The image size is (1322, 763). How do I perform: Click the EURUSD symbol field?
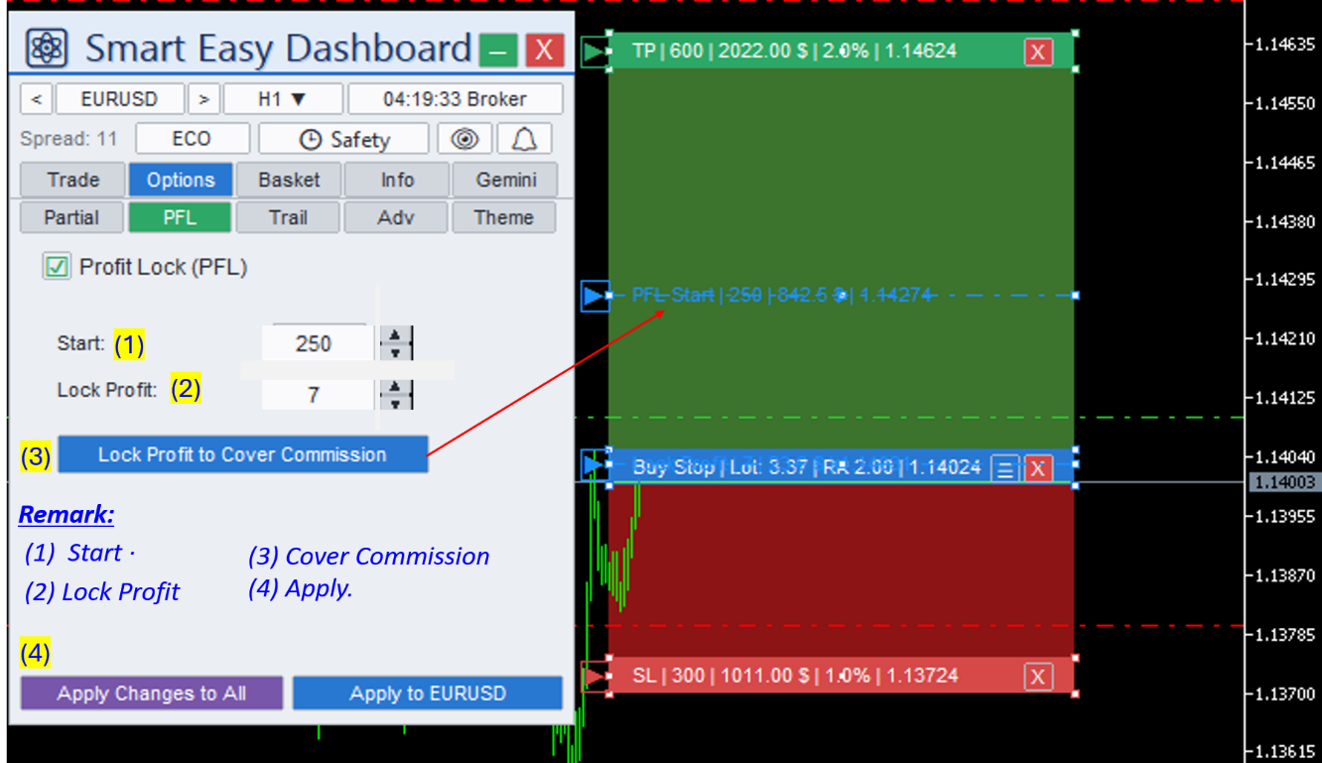point(120,99)
